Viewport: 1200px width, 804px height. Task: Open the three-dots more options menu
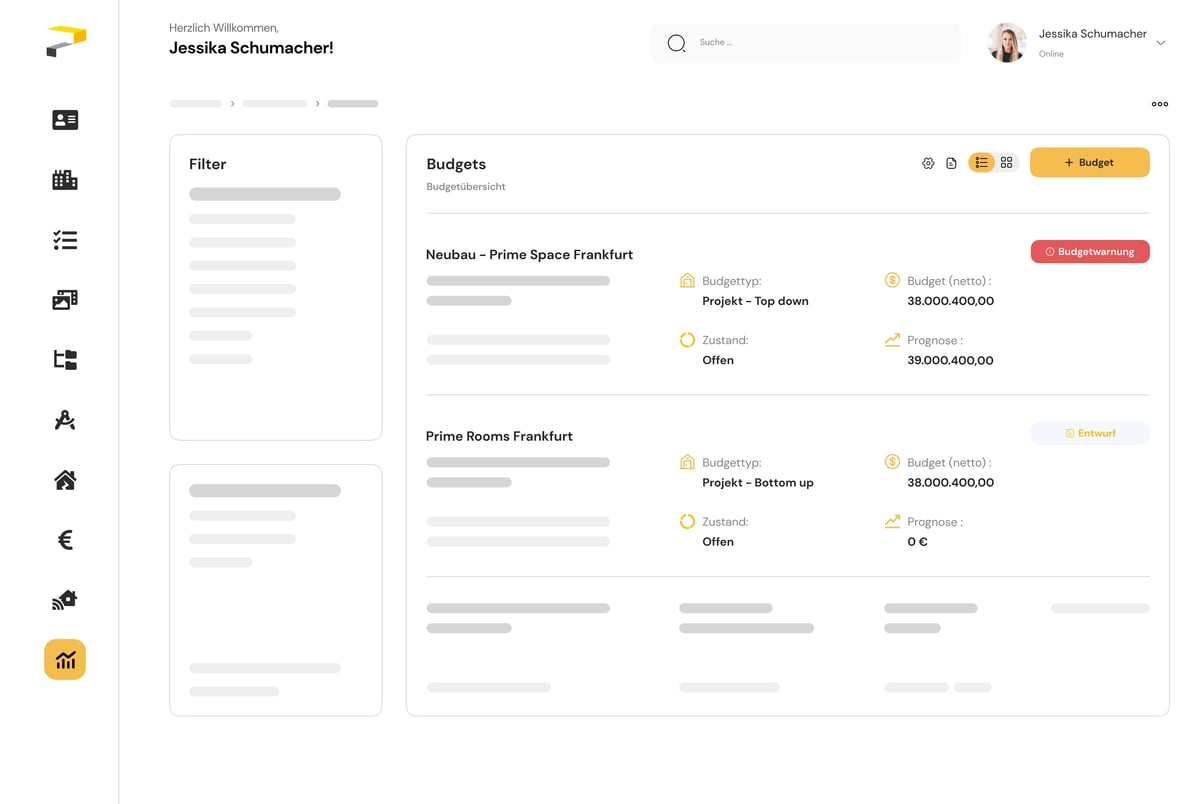pos(1160,104)
